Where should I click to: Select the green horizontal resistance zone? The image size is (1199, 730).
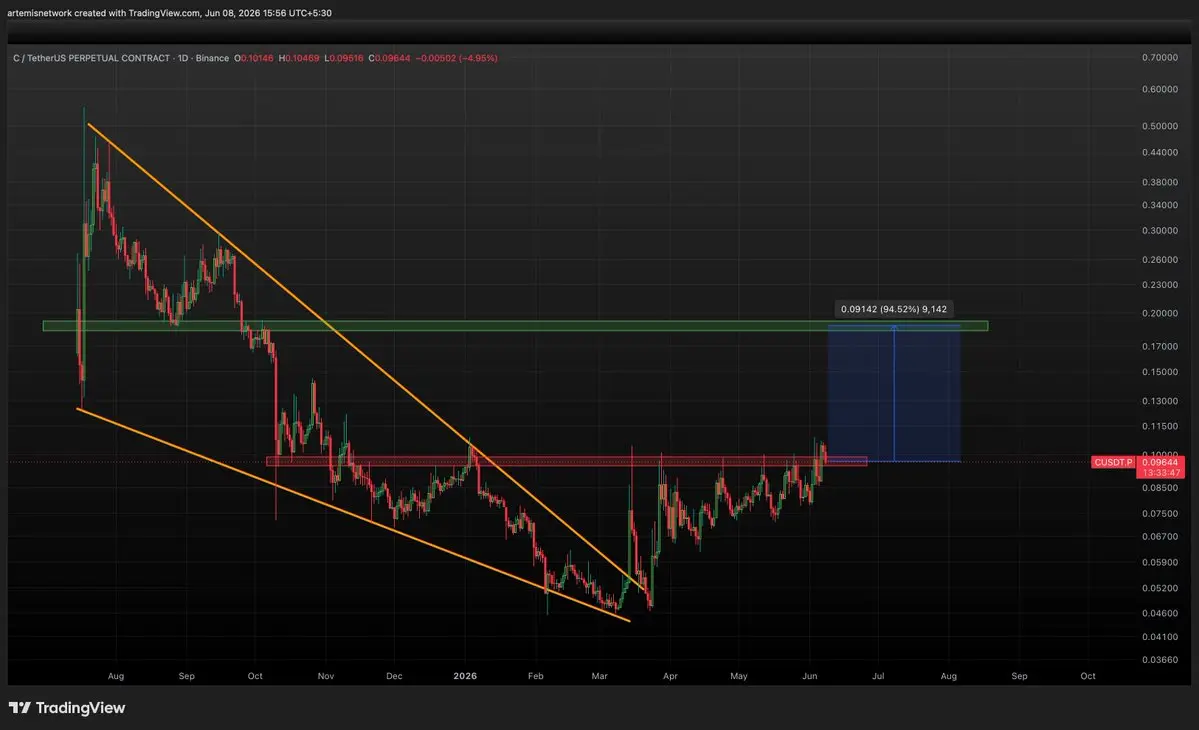[x=515, y=326]
